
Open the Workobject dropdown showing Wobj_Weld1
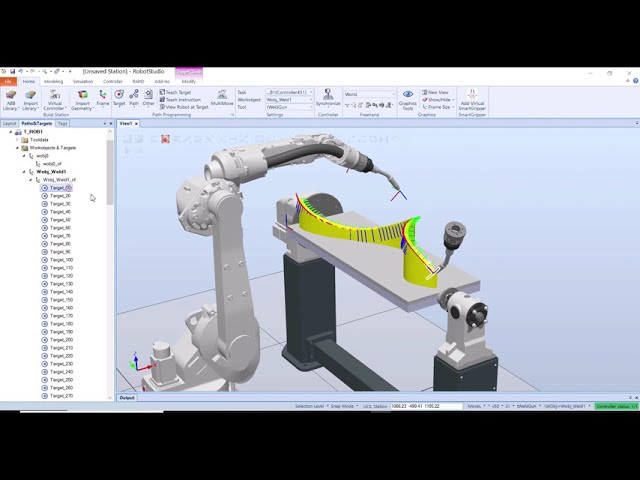click(x=289, y=100)
